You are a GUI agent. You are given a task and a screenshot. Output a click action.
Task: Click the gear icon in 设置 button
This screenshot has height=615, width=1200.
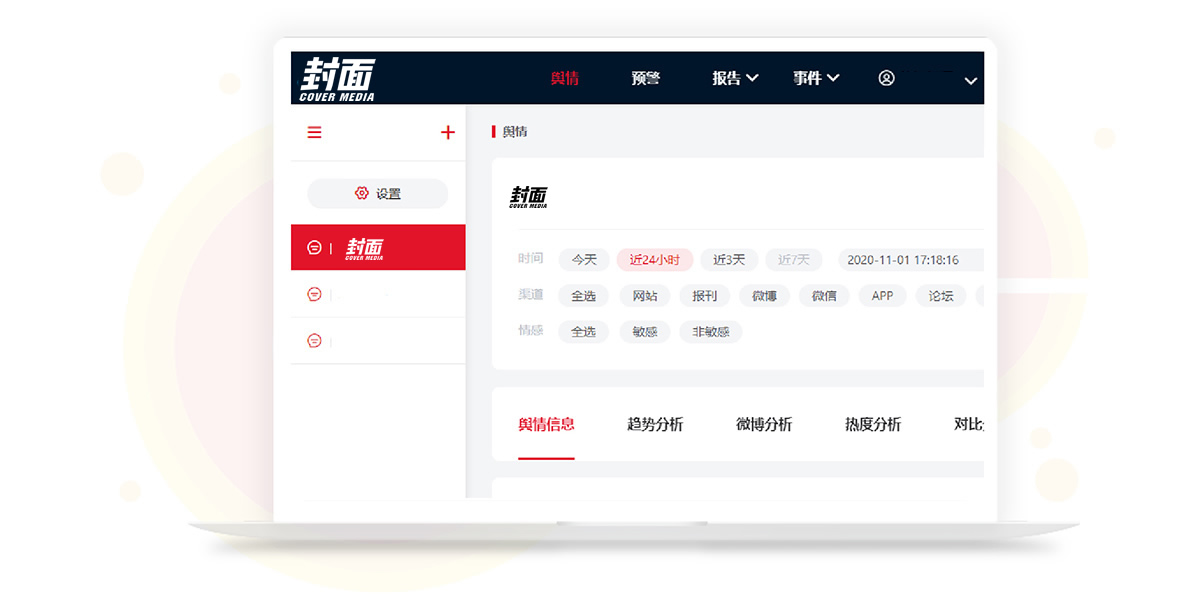(362, 193)
